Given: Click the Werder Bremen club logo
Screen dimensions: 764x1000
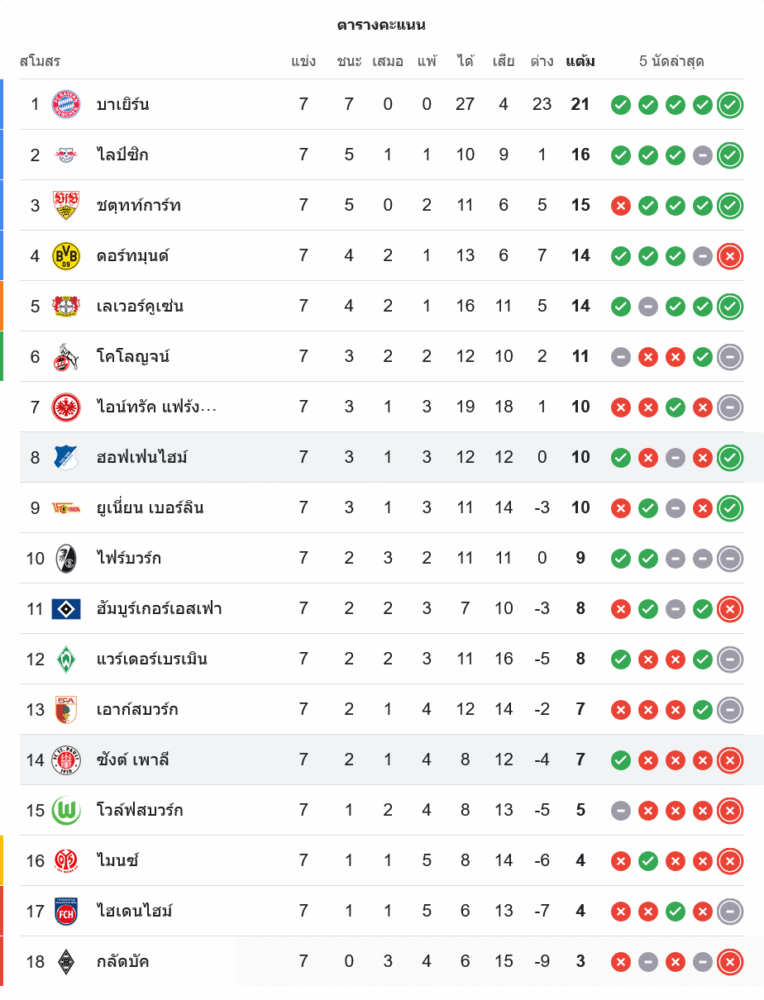Looking at the screenshot, I should click(66, 659).
